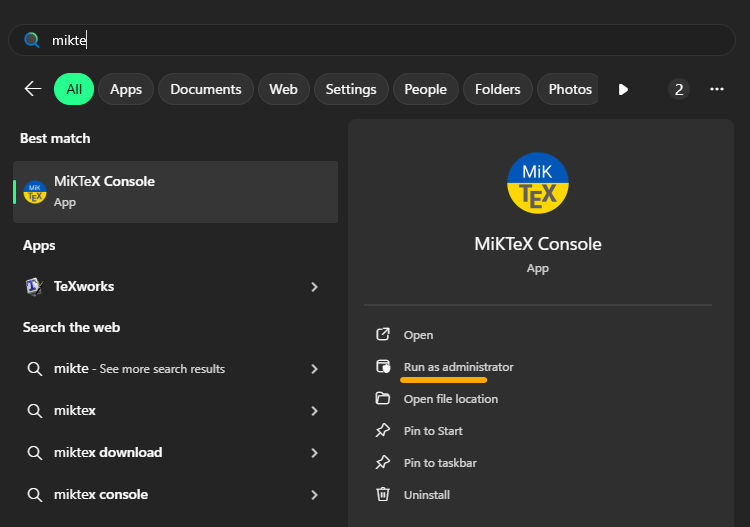This screenshot has width=750, height=527.
Task: Select the All filter tab
Action: 74,89
